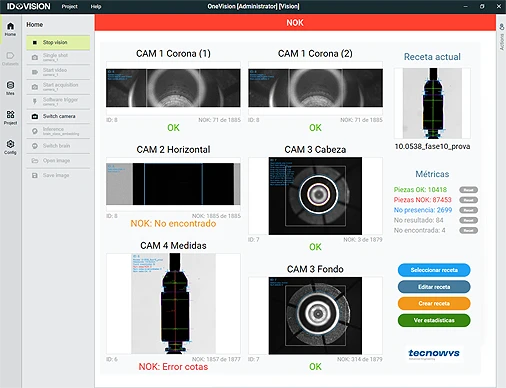Click the Receta actual preview image
This screenshot has height=388, width=506.
[x=432, y=103]
